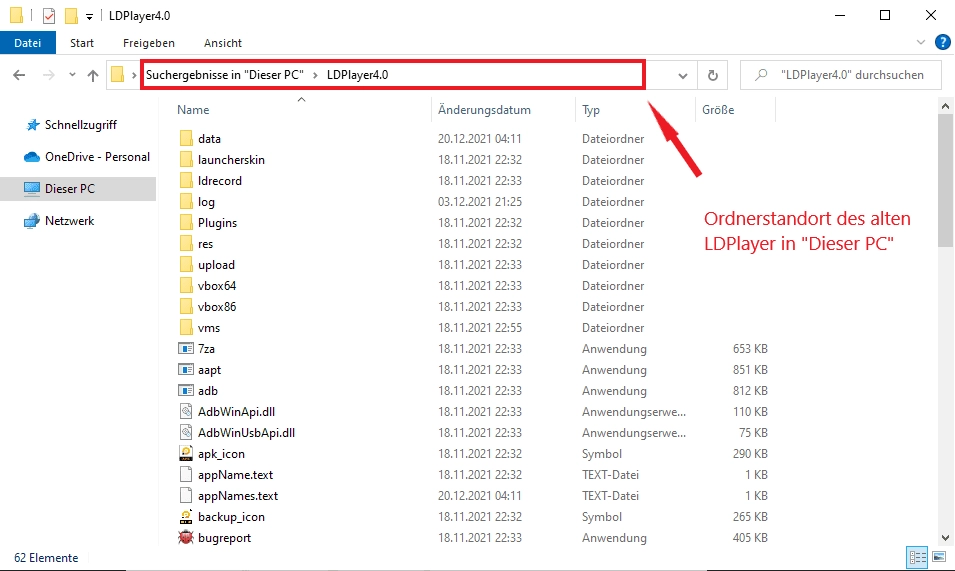Select the res folder icon

186,243
